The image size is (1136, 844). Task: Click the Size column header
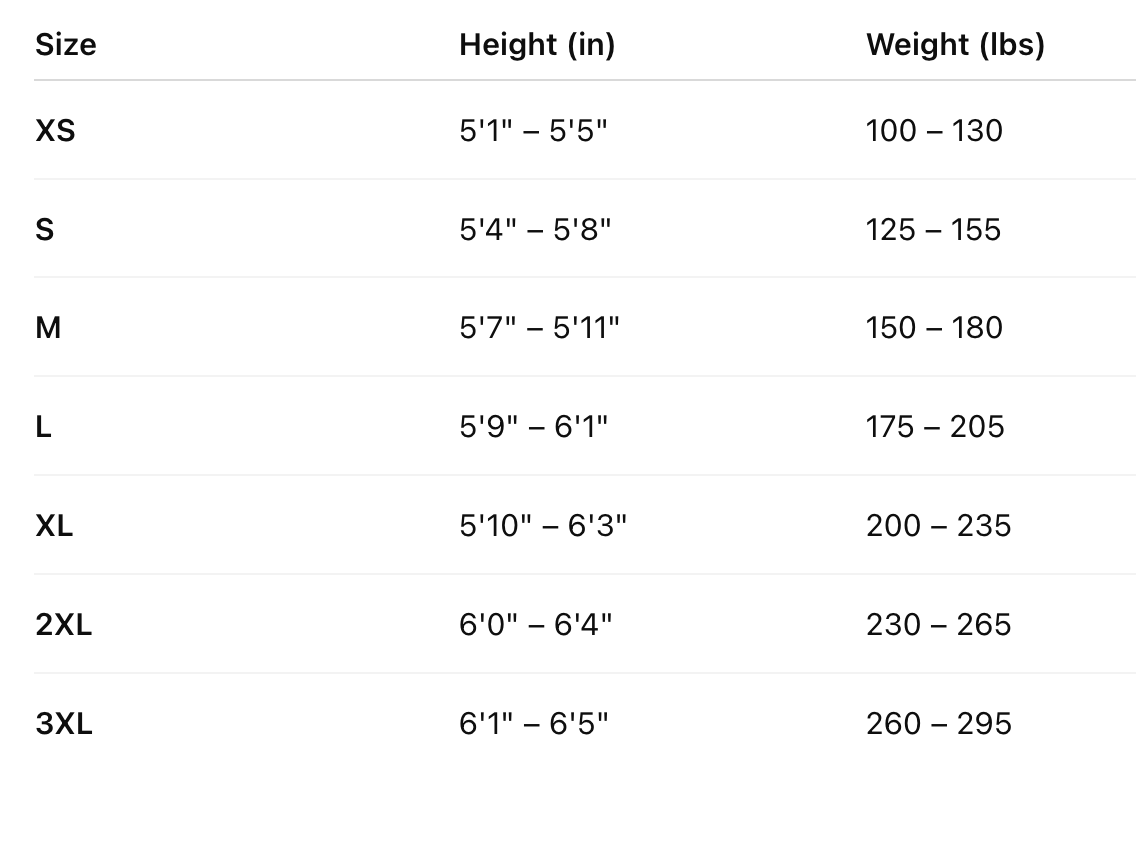pyautogui.click(x=66, y=45)
